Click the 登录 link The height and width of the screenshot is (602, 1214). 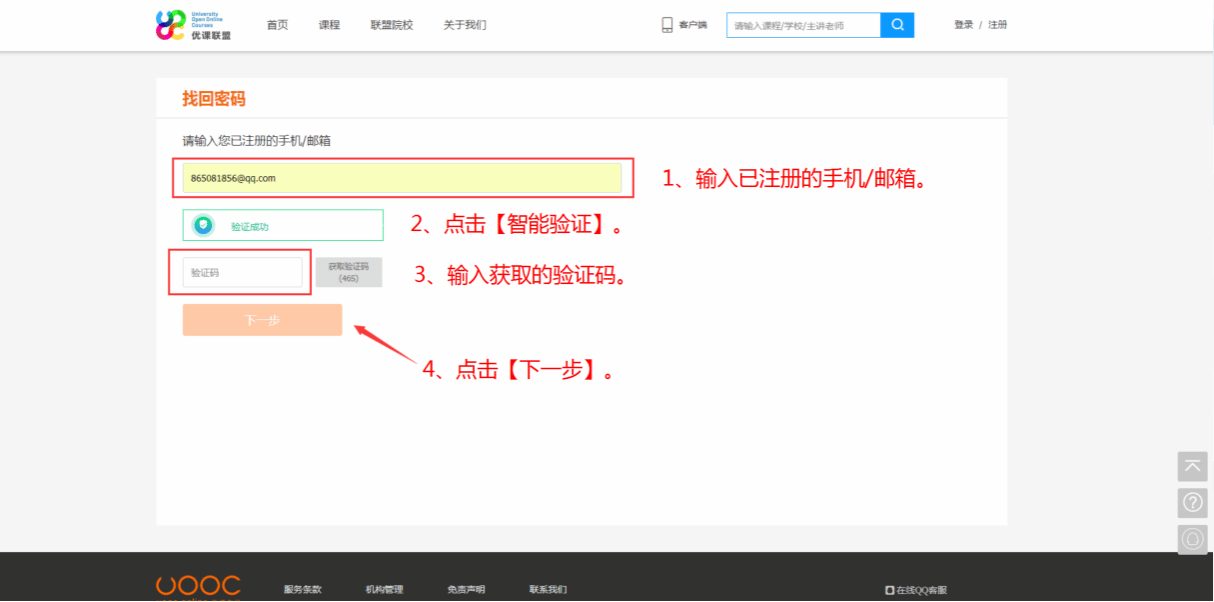click(963, 25)
